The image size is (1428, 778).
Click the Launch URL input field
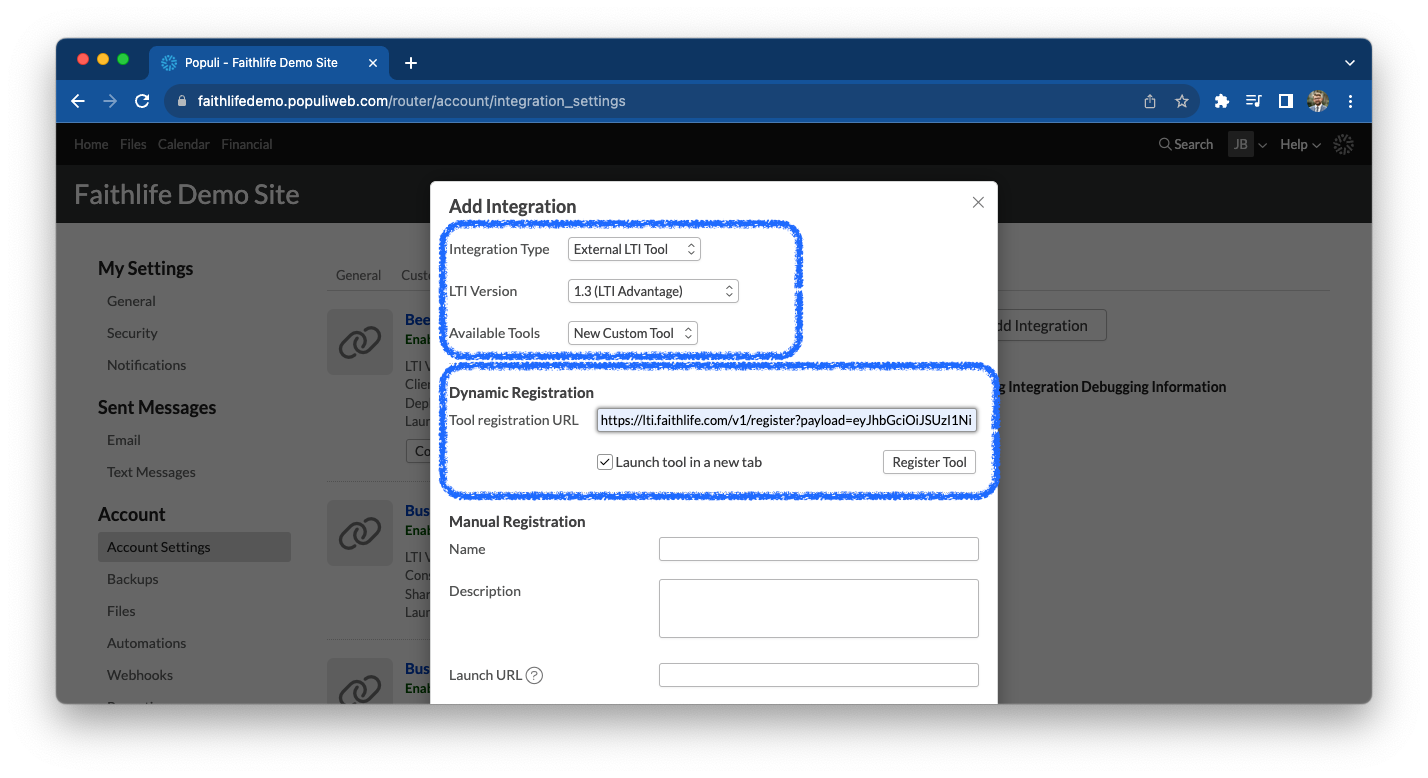pos(818,675)
